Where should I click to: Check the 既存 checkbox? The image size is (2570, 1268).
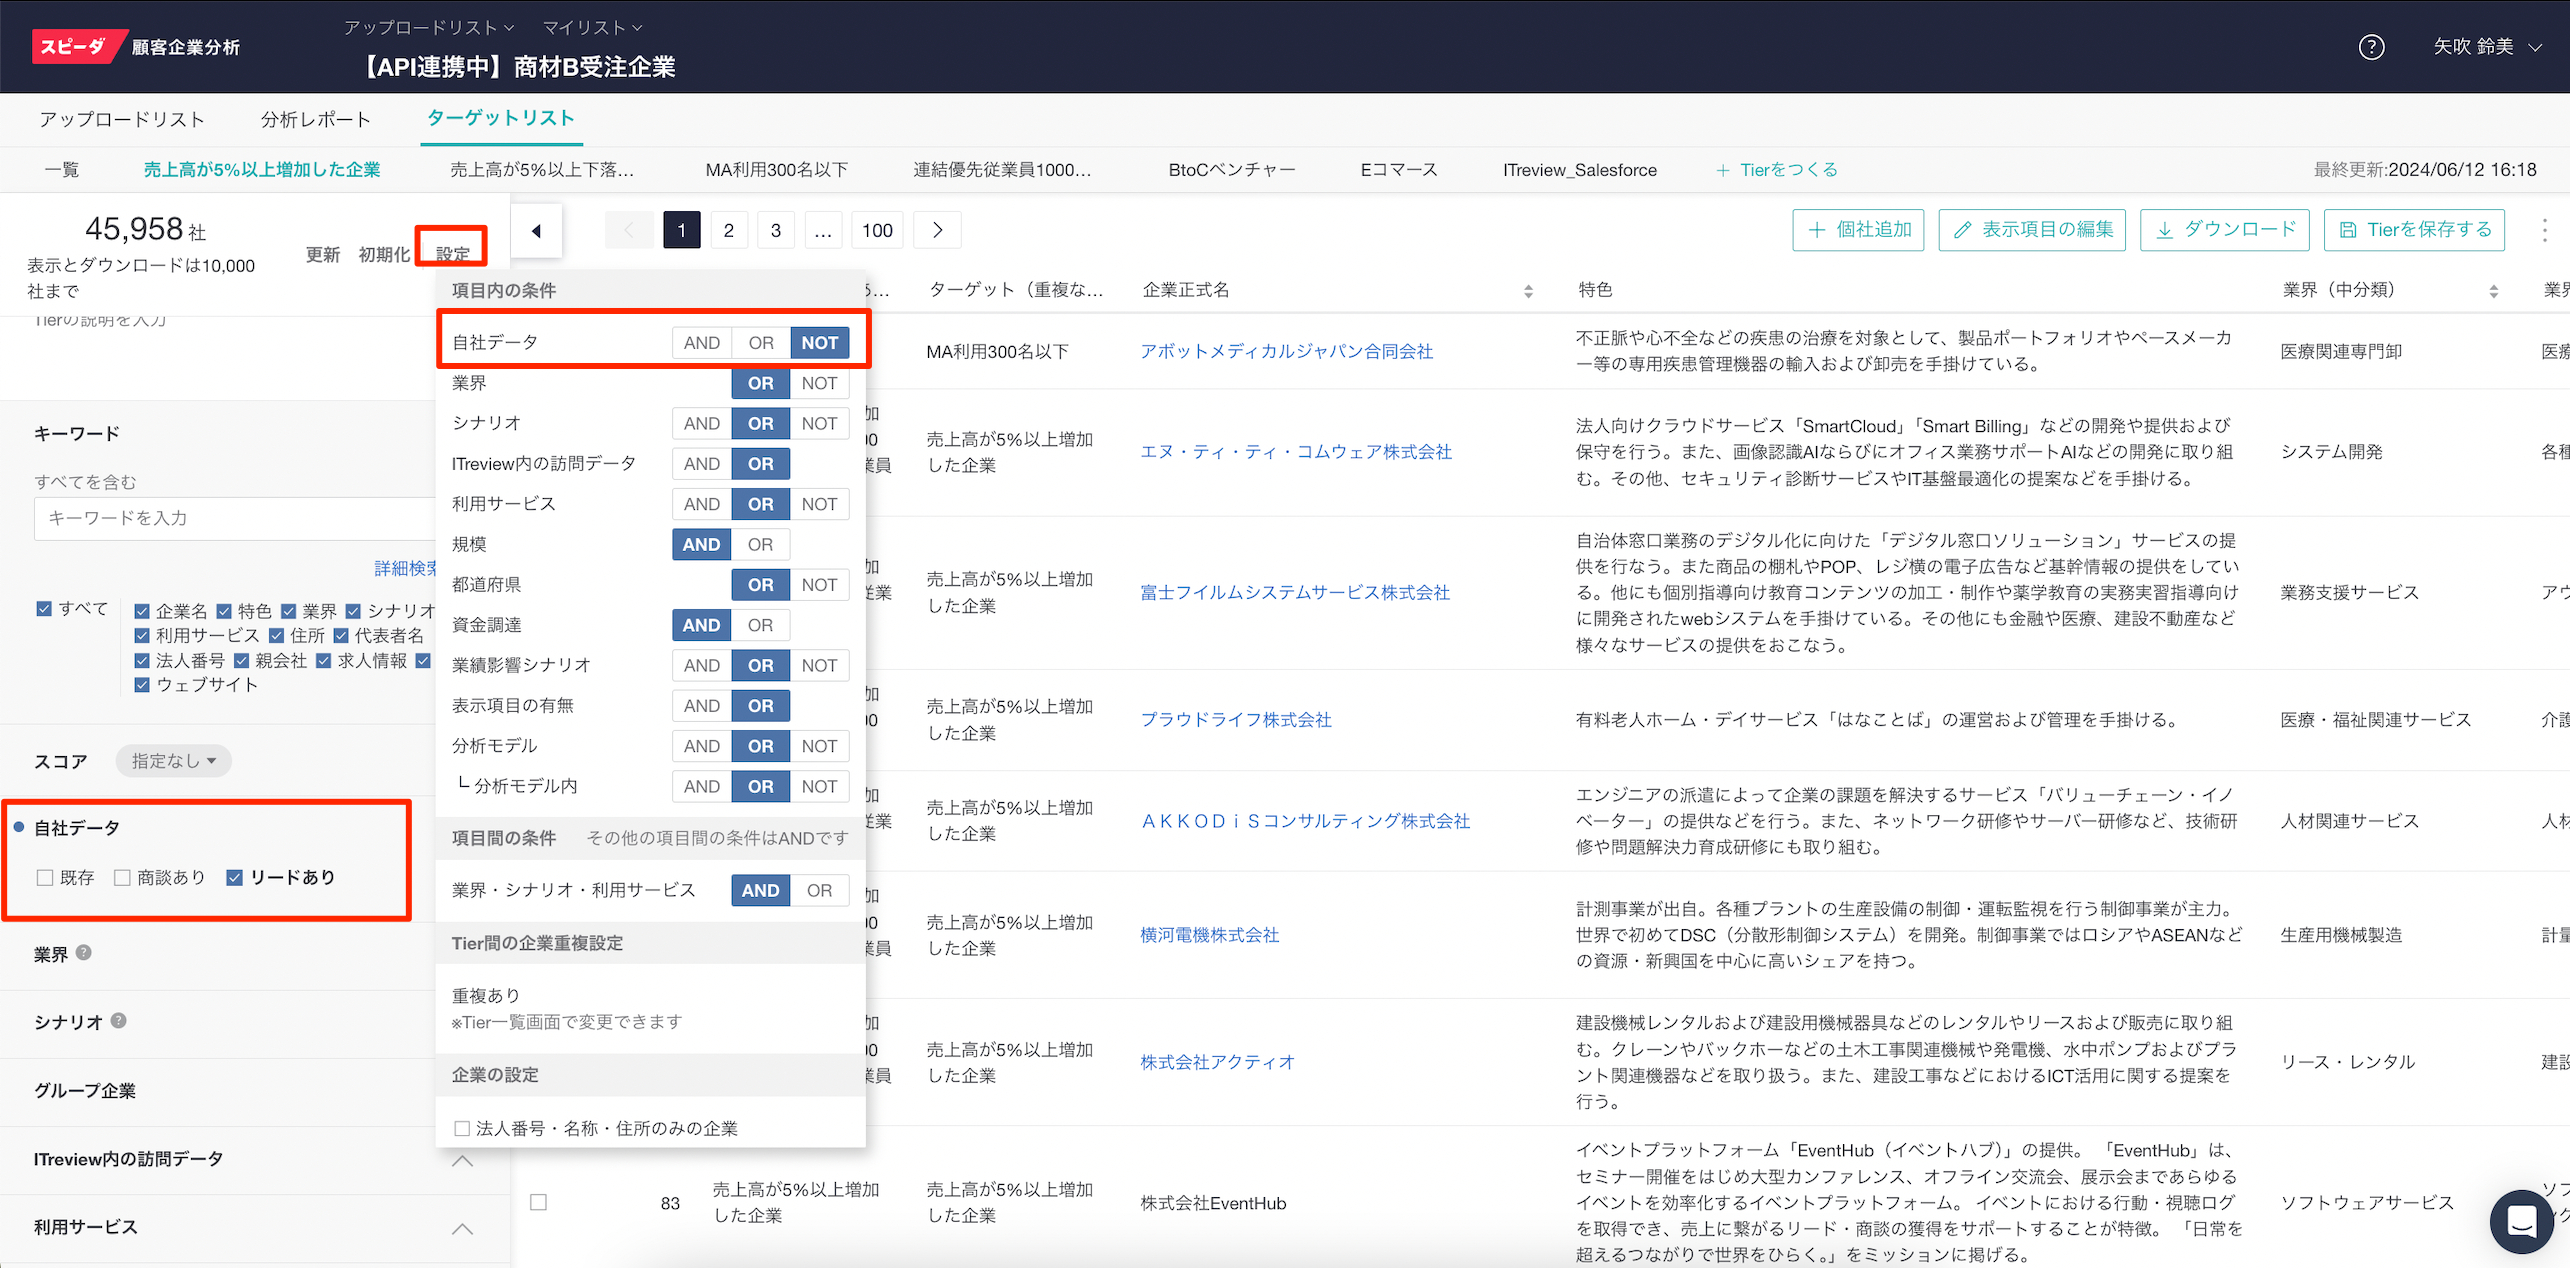tap(45, 877)
